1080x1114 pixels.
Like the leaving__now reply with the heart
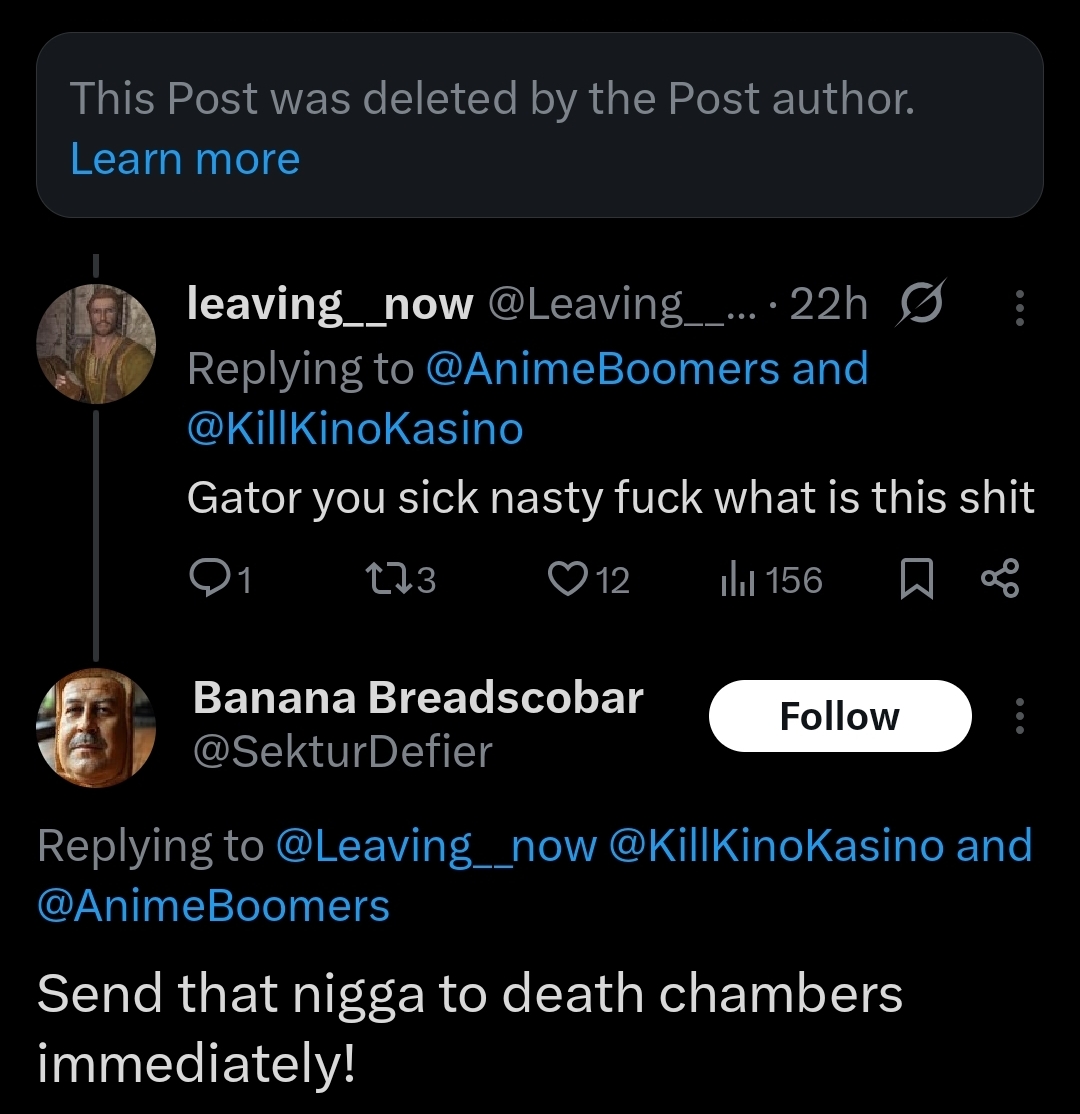[570, 579]
